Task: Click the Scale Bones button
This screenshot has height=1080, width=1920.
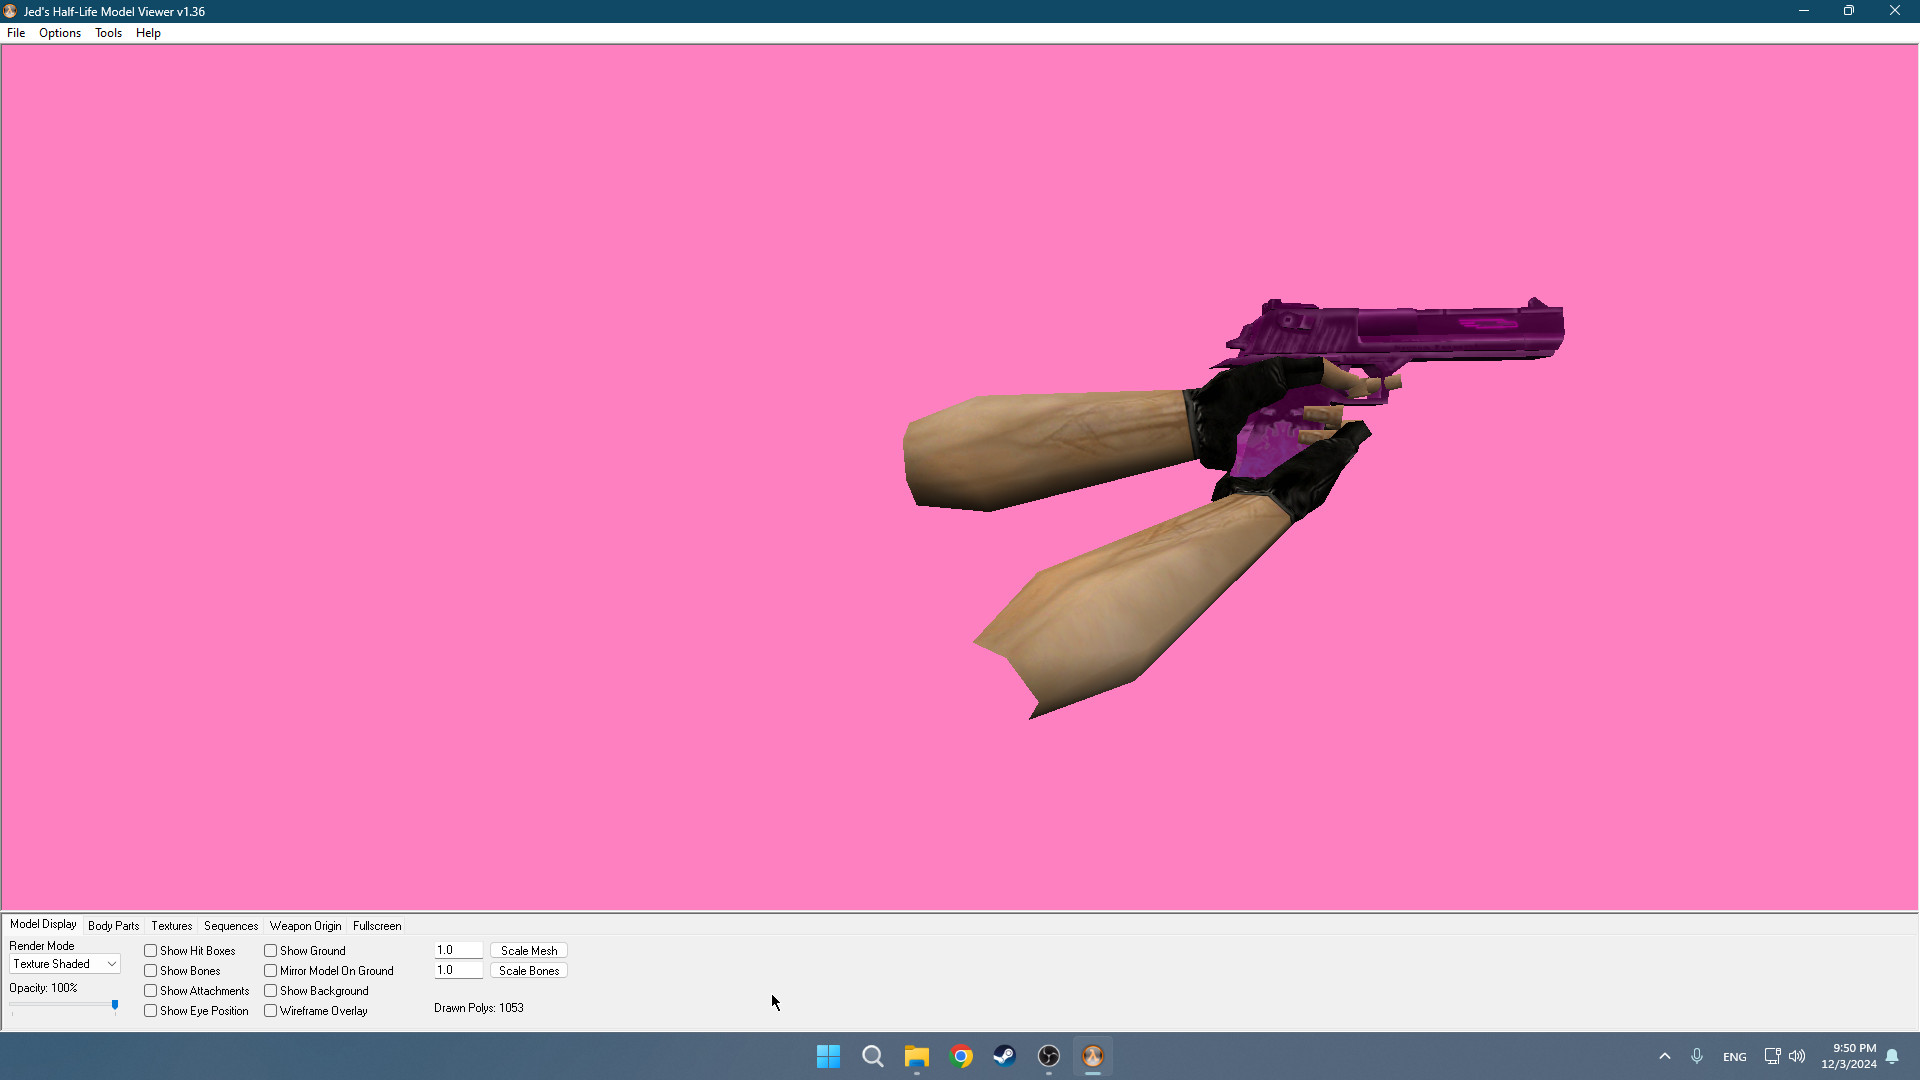Action: click(529, 971)
